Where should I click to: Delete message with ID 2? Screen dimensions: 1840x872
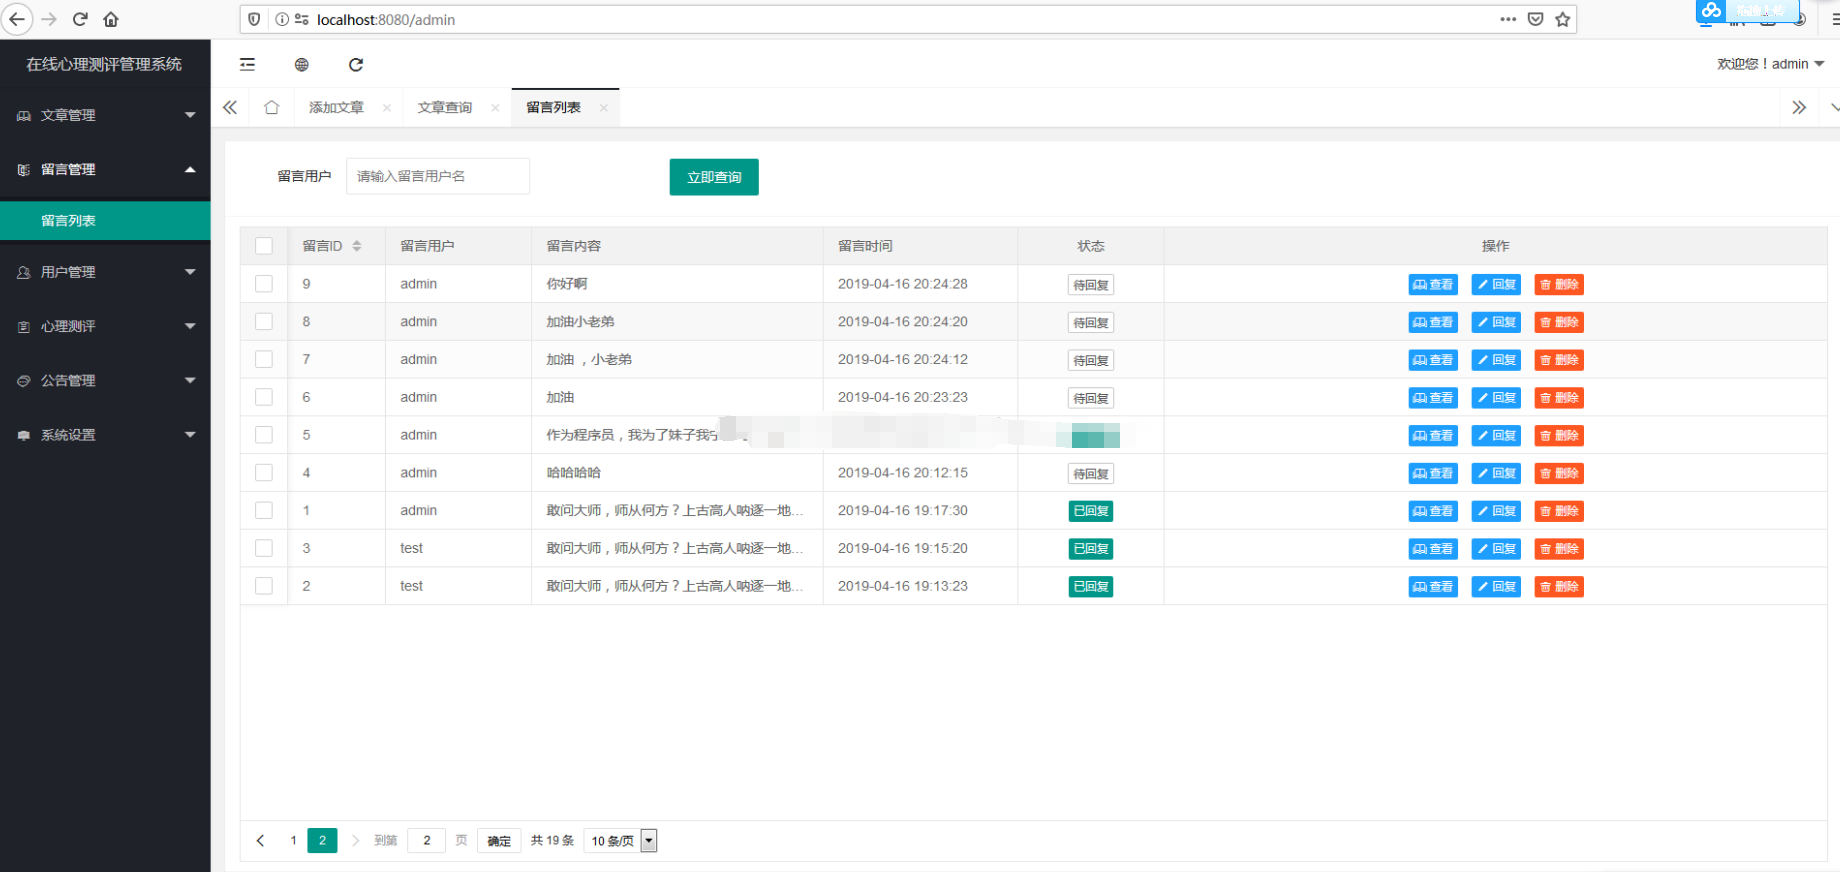click(x=1559, y=587)
